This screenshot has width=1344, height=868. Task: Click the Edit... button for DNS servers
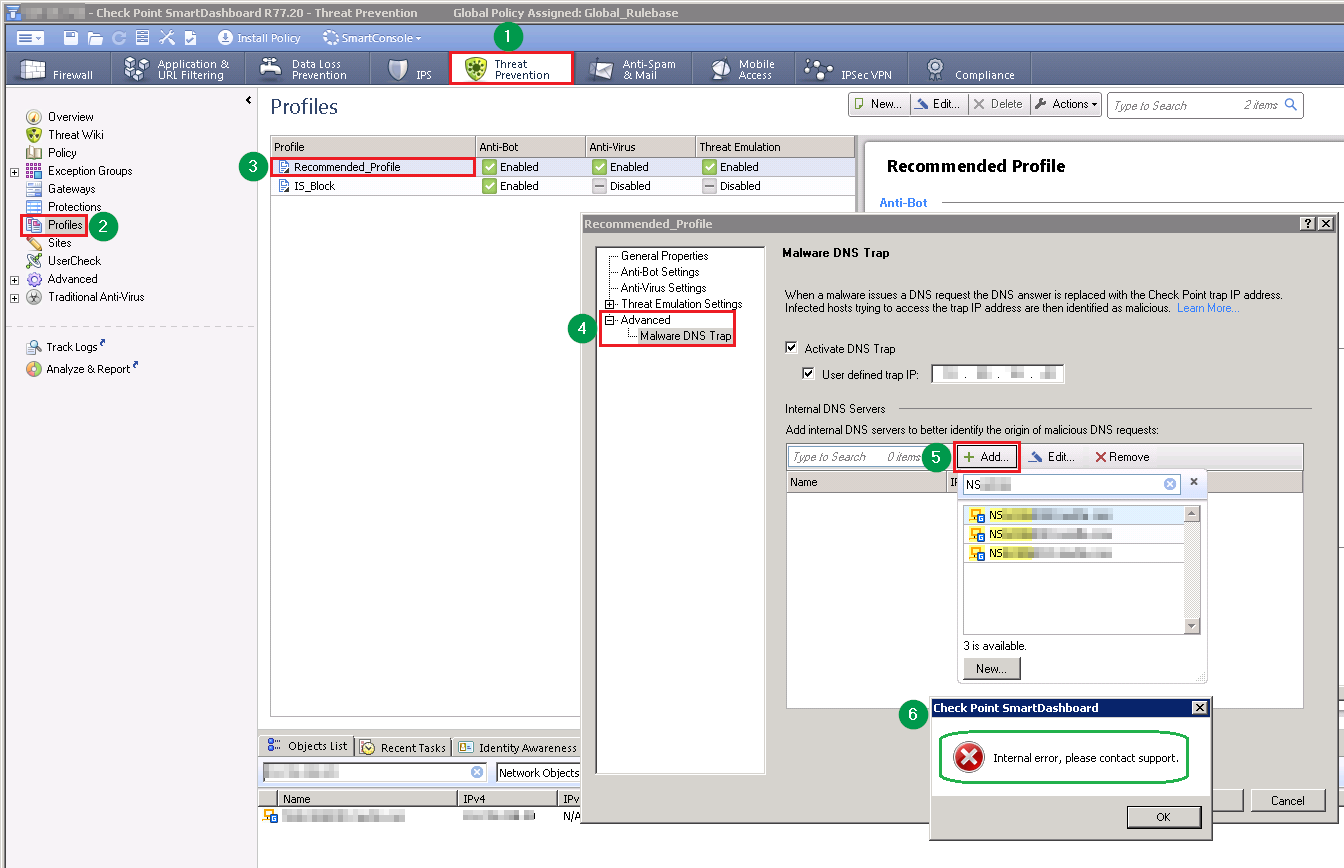[x=1053, y=457]
